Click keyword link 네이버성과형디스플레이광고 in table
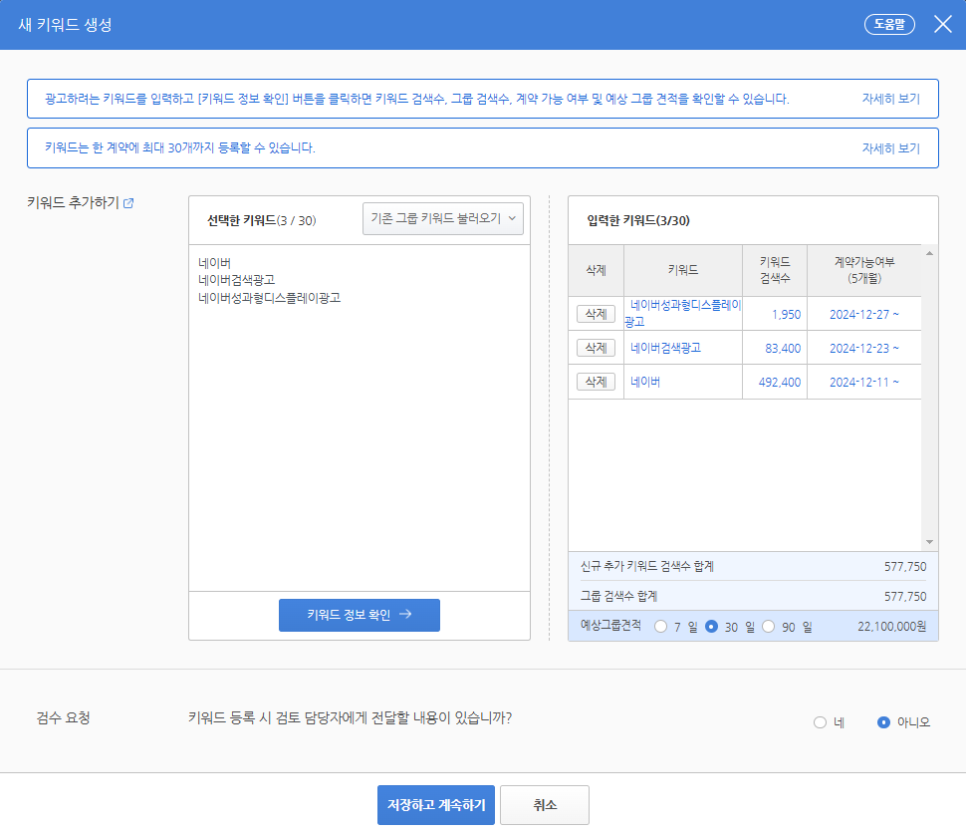This screenshot has height=835, width=966. [683, 313]
